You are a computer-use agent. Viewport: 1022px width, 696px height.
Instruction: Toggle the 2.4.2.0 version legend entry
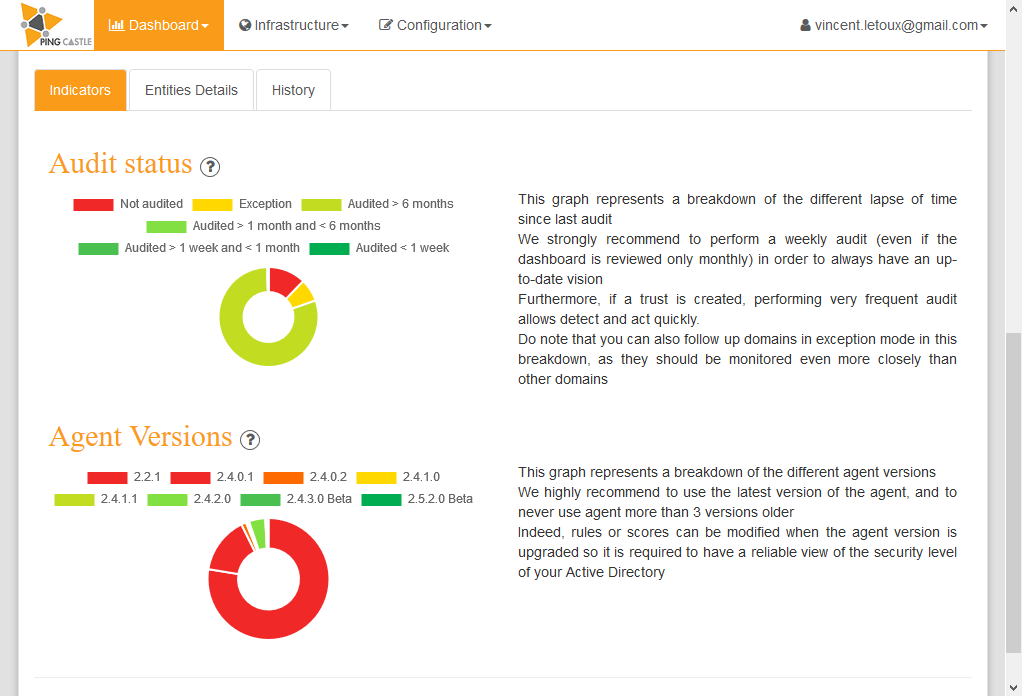[x=189, y=499]
